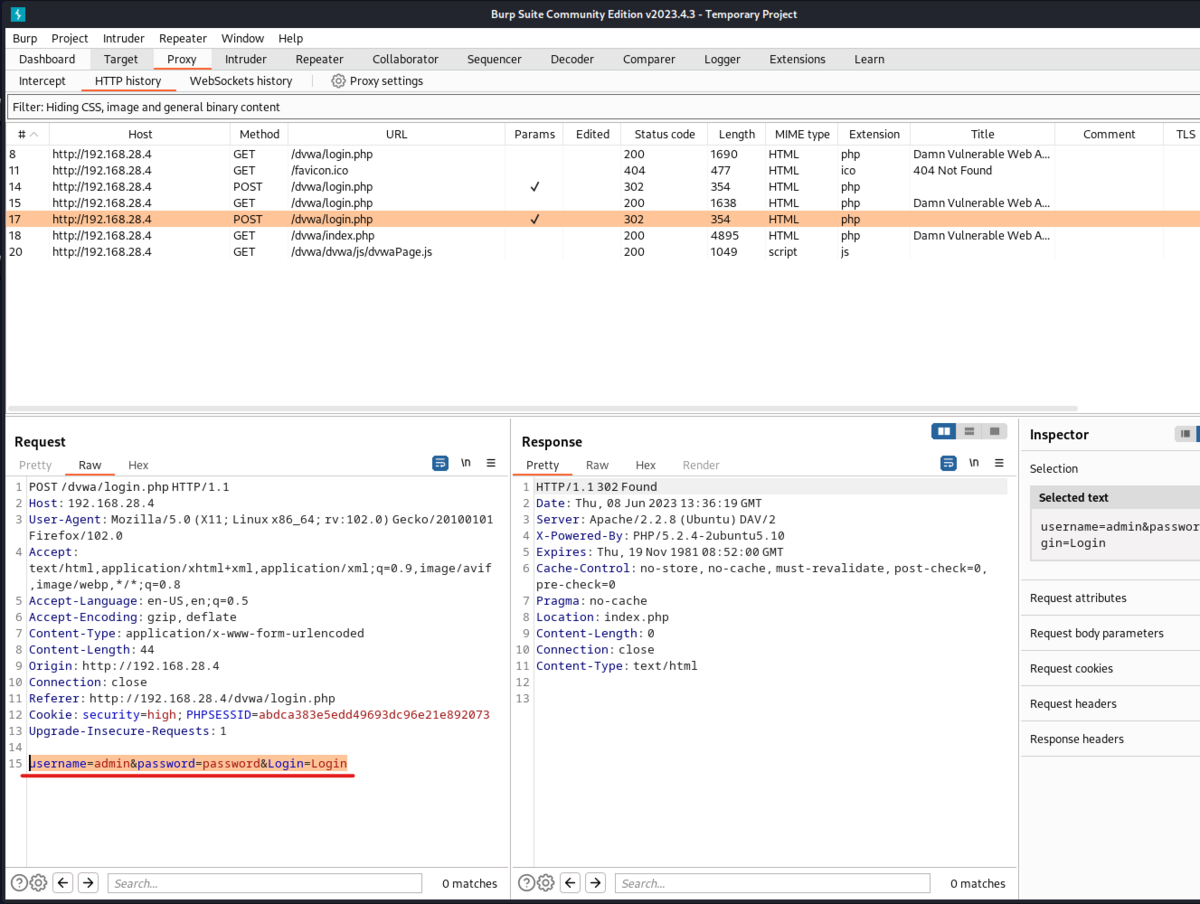This screenshot has height=904, width=1200.
Task: Select combined tabbed message layout icon
Action: click(x=994, y=431)
